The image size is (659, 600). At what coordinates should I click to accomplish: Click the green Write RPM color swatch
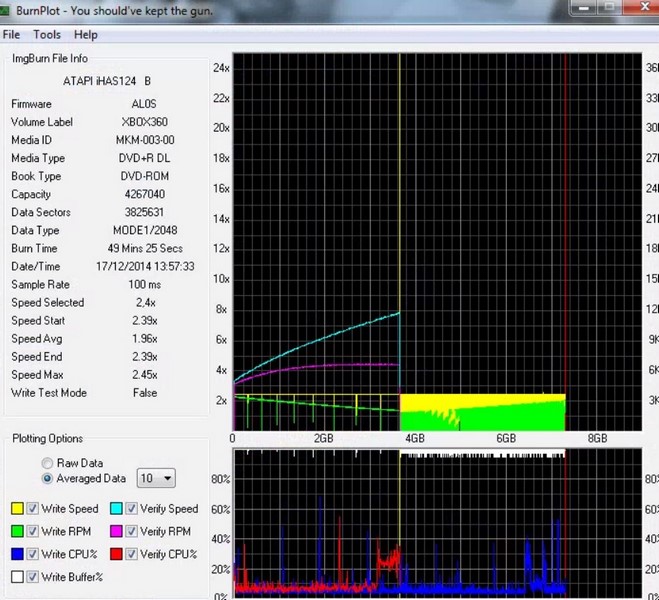[x=16, y=532]
